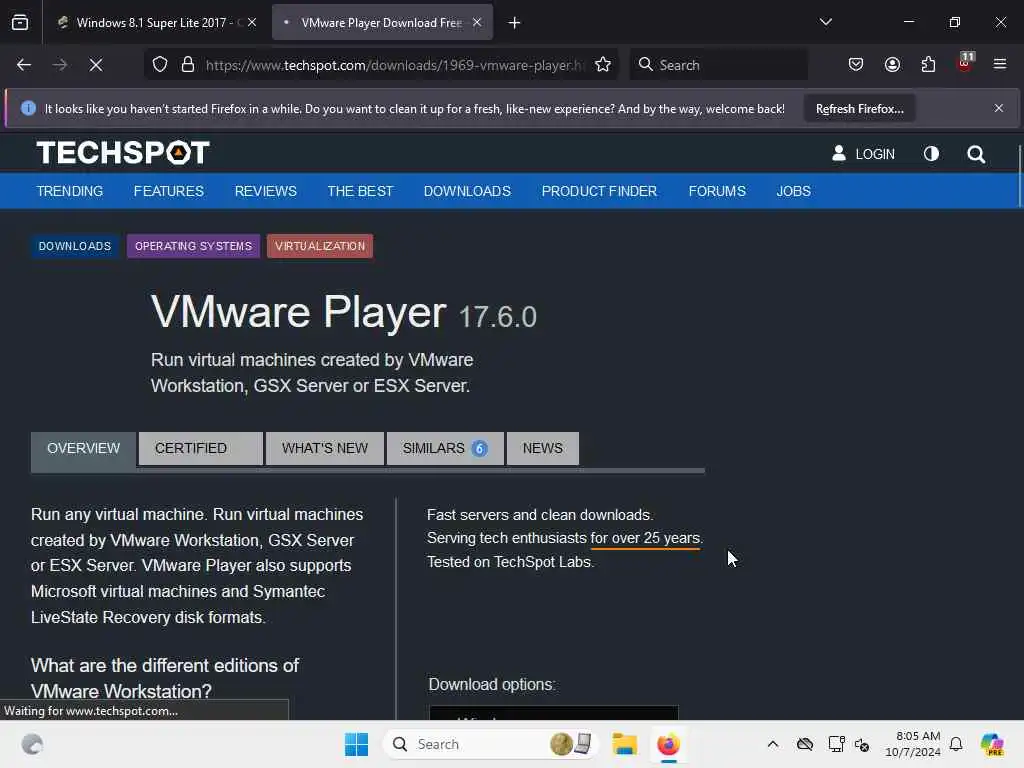Viewport: 1024px width, 768px height.
Task: Open Firefox from the taskbar
Action: coord(668,744)
